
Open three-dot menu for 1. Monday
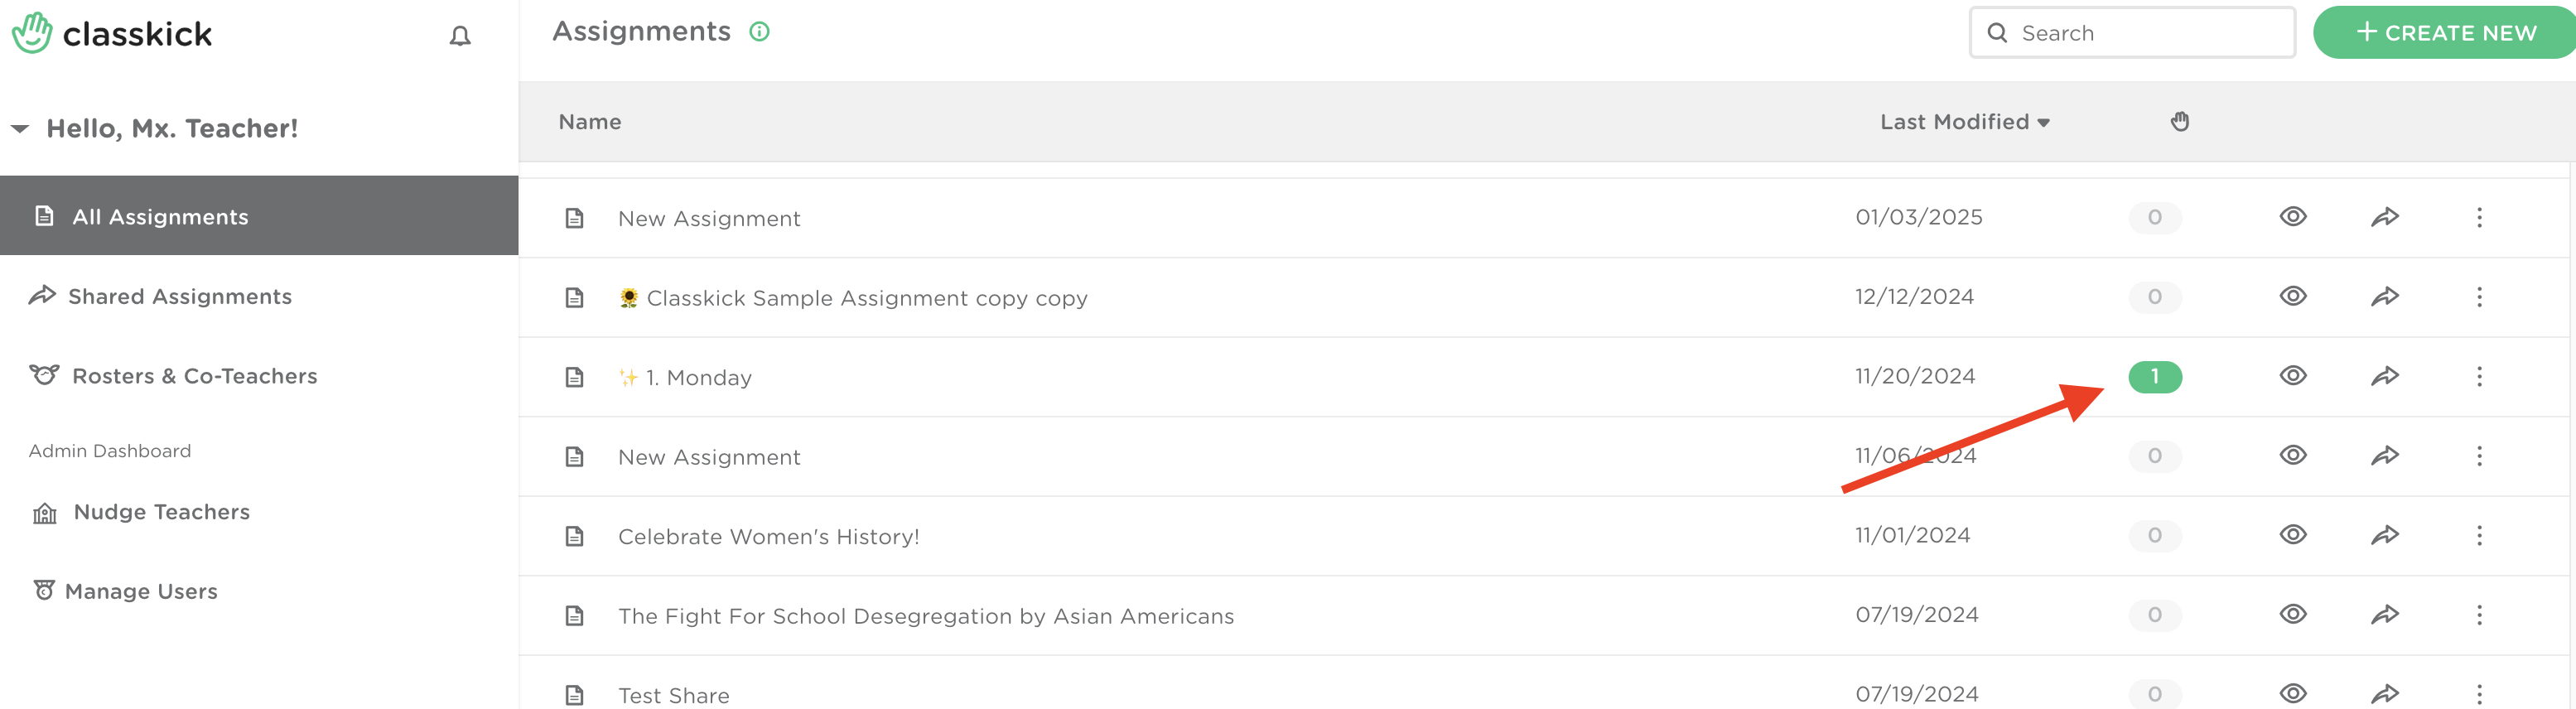pos(2479,377)
